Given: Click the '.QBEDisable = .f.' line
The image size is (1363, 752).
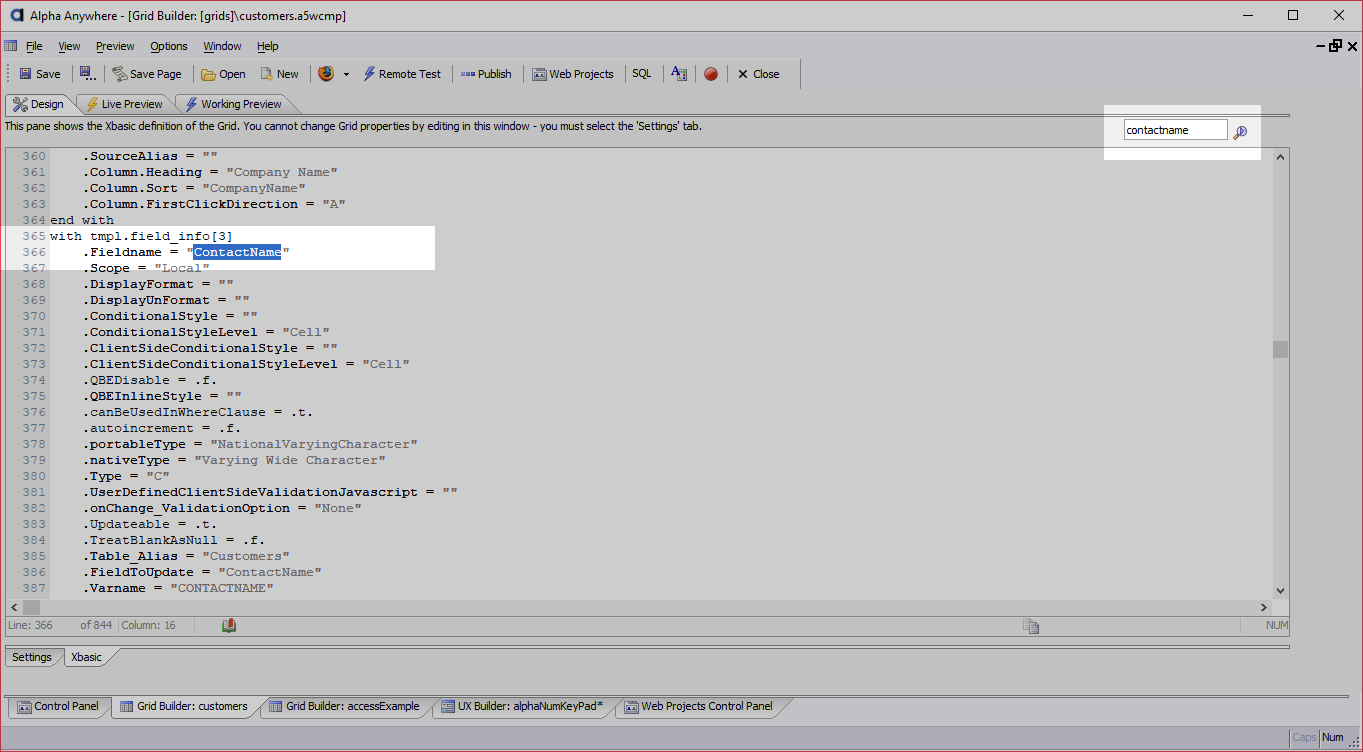Looking at the screenshot, I should 150,380.
